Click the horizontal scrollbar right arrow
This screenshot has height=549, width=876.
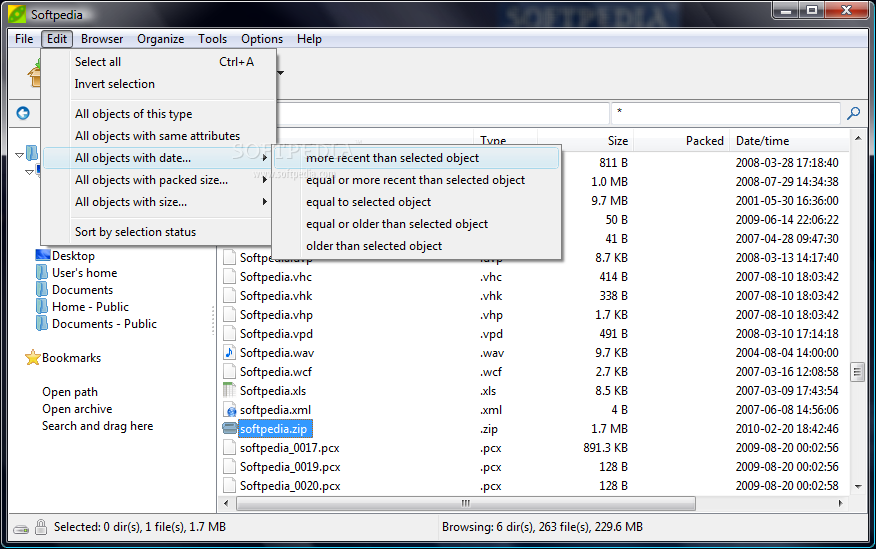pos(841,503)
